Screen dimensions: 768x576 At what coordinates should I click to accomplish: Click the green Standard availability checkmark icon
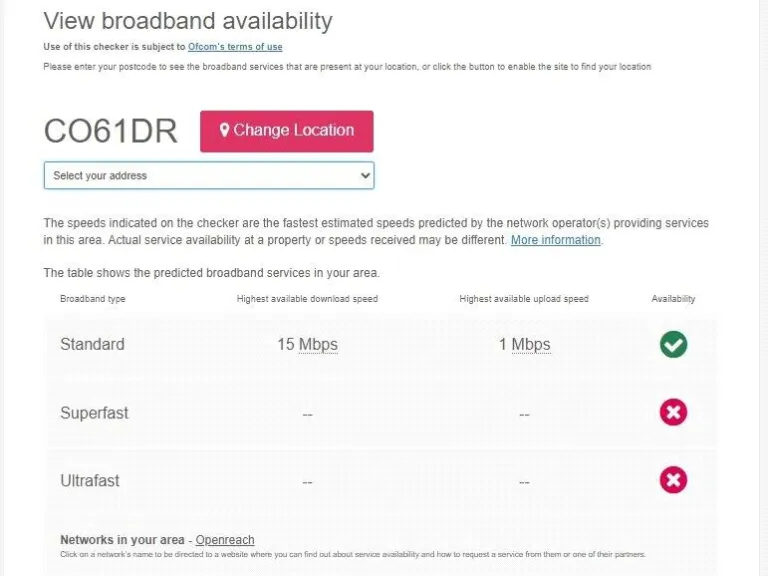673,344
